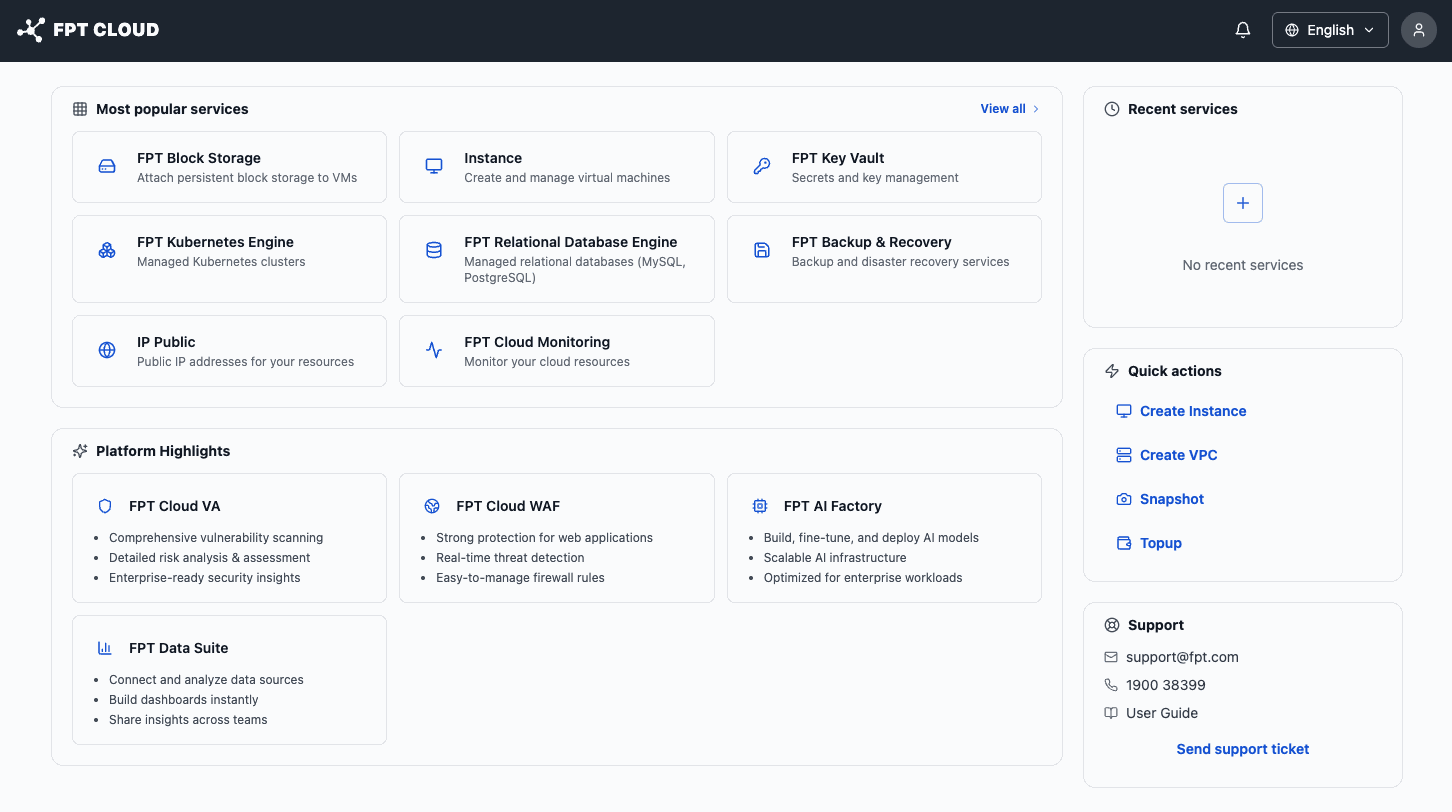Click the Snapshot camera icon
Screen dimensions: 1452x812
tap(1124, 499)
